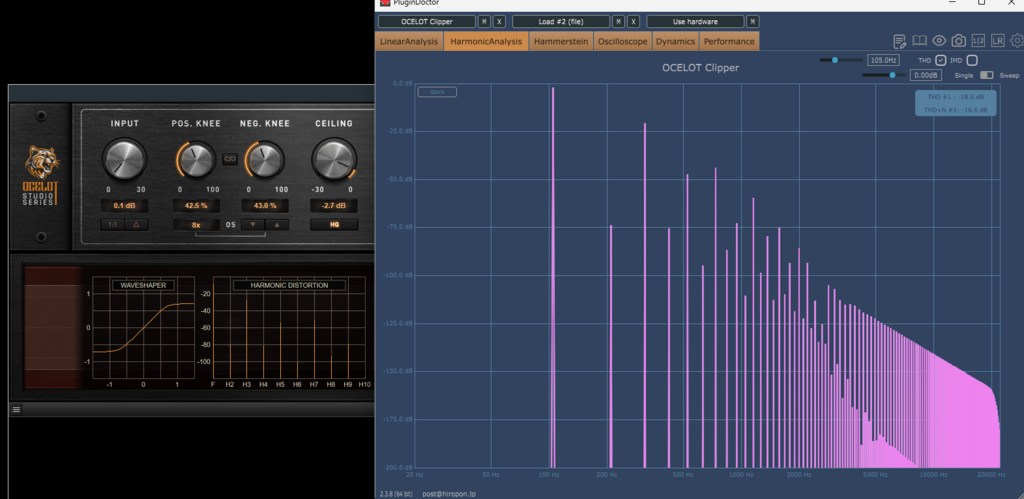Image resolution: width=1024 pixels, height=499 pixels.
Task: Open the OCELOT Clipper plugin slot dropdown
Action: click(x=427, y=22)
